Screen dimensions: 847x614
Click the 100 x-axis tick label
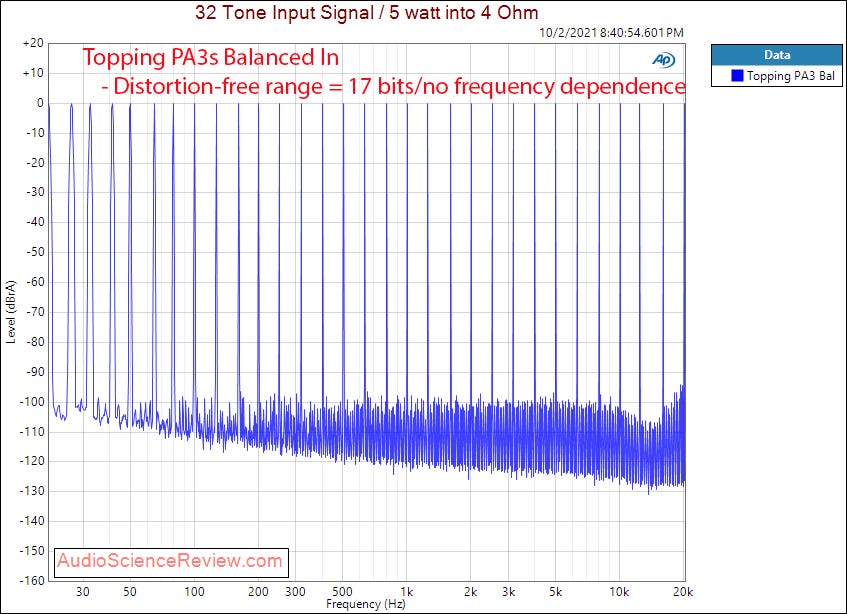pyautogui.click(x=194, y=592)
